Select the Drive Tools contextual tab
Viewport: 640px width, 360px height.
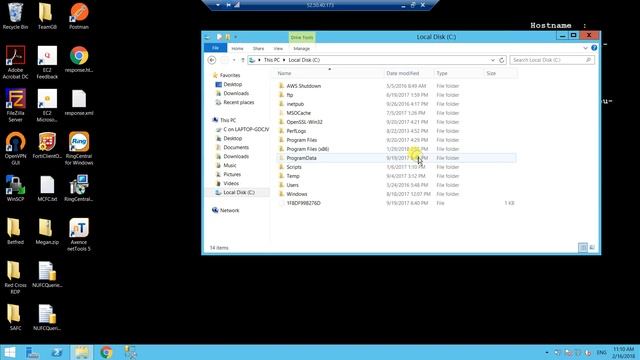[x=302, y=37]
